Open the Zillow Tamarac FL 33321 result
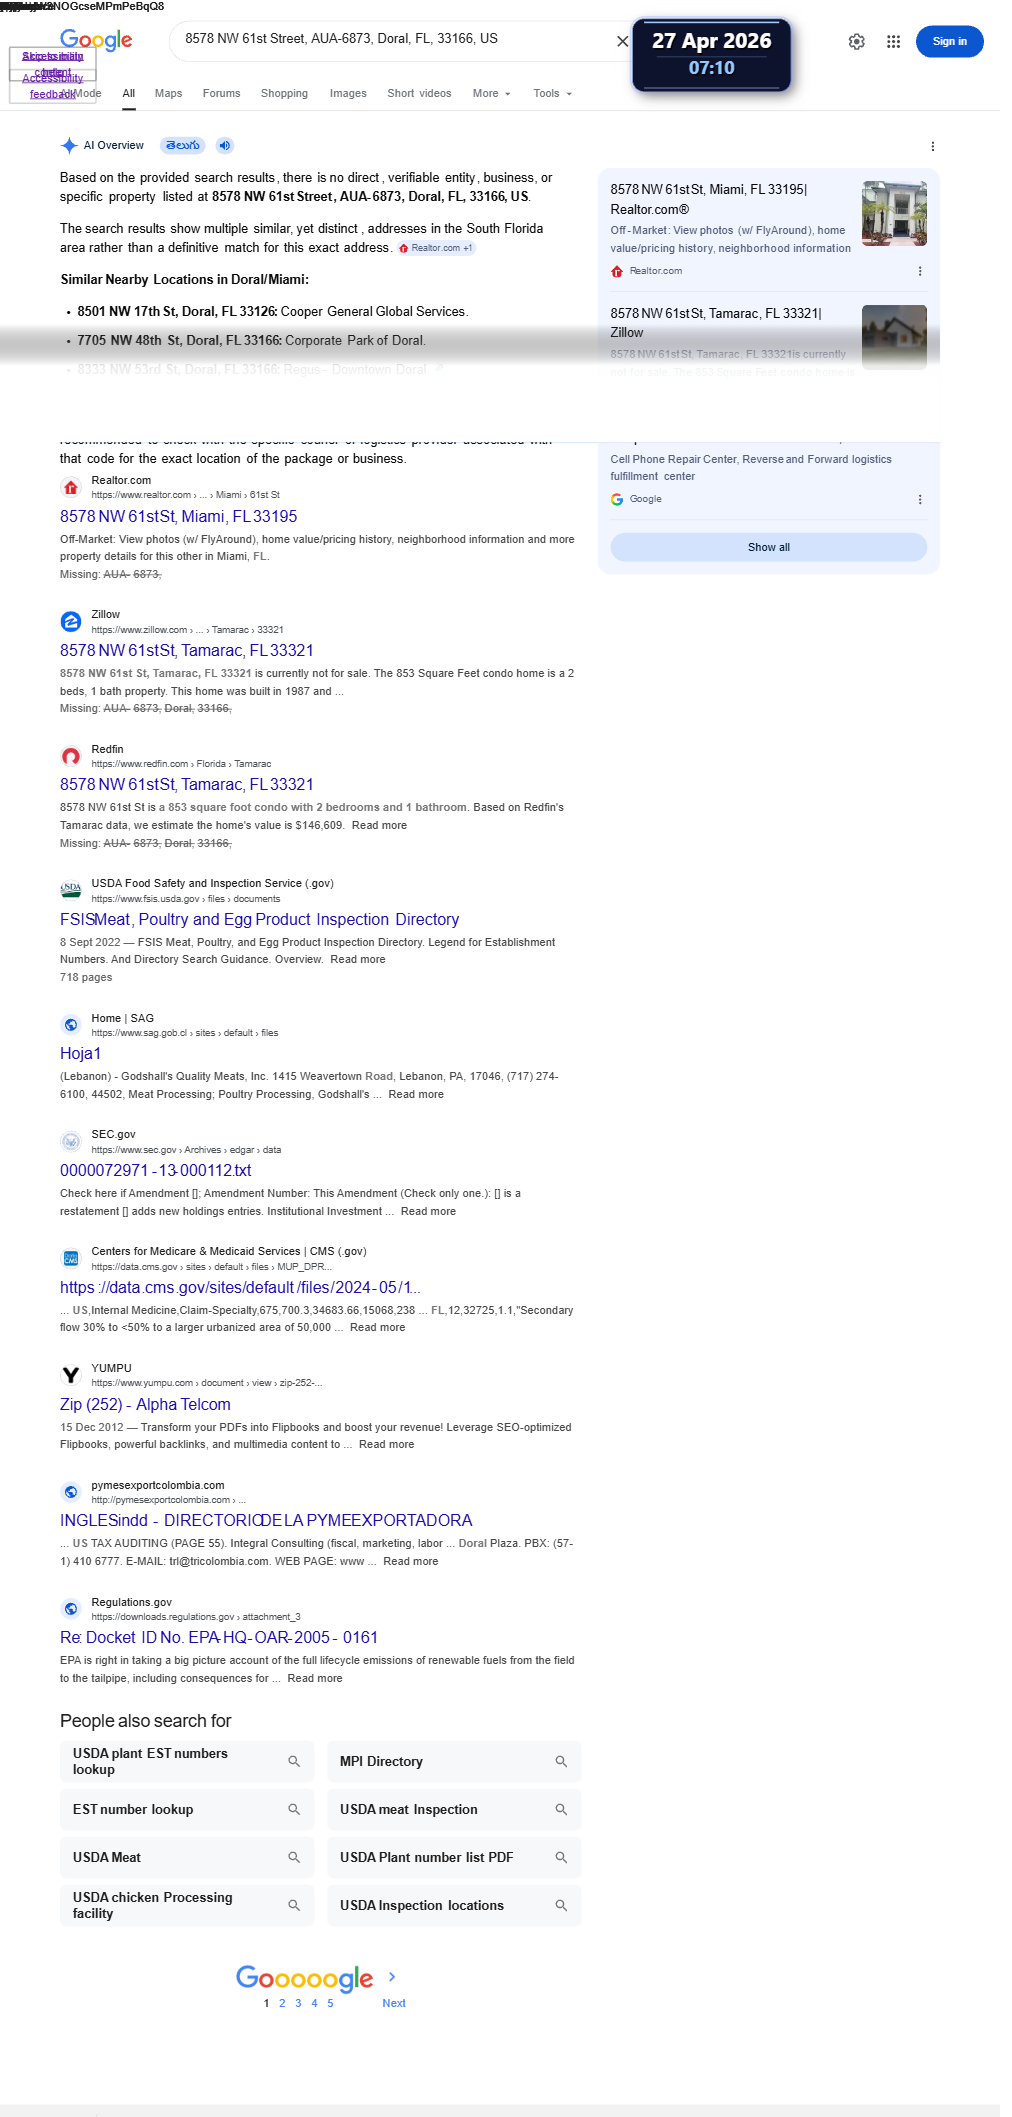This screenshot has height=2117, width=1012. coord(187,651)
